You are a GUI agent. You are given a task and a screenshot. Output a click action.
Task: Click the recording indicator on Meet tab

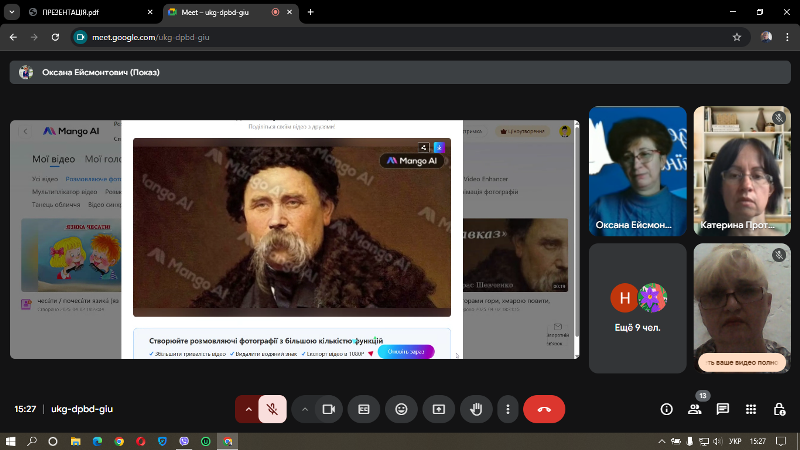(276, 12)
